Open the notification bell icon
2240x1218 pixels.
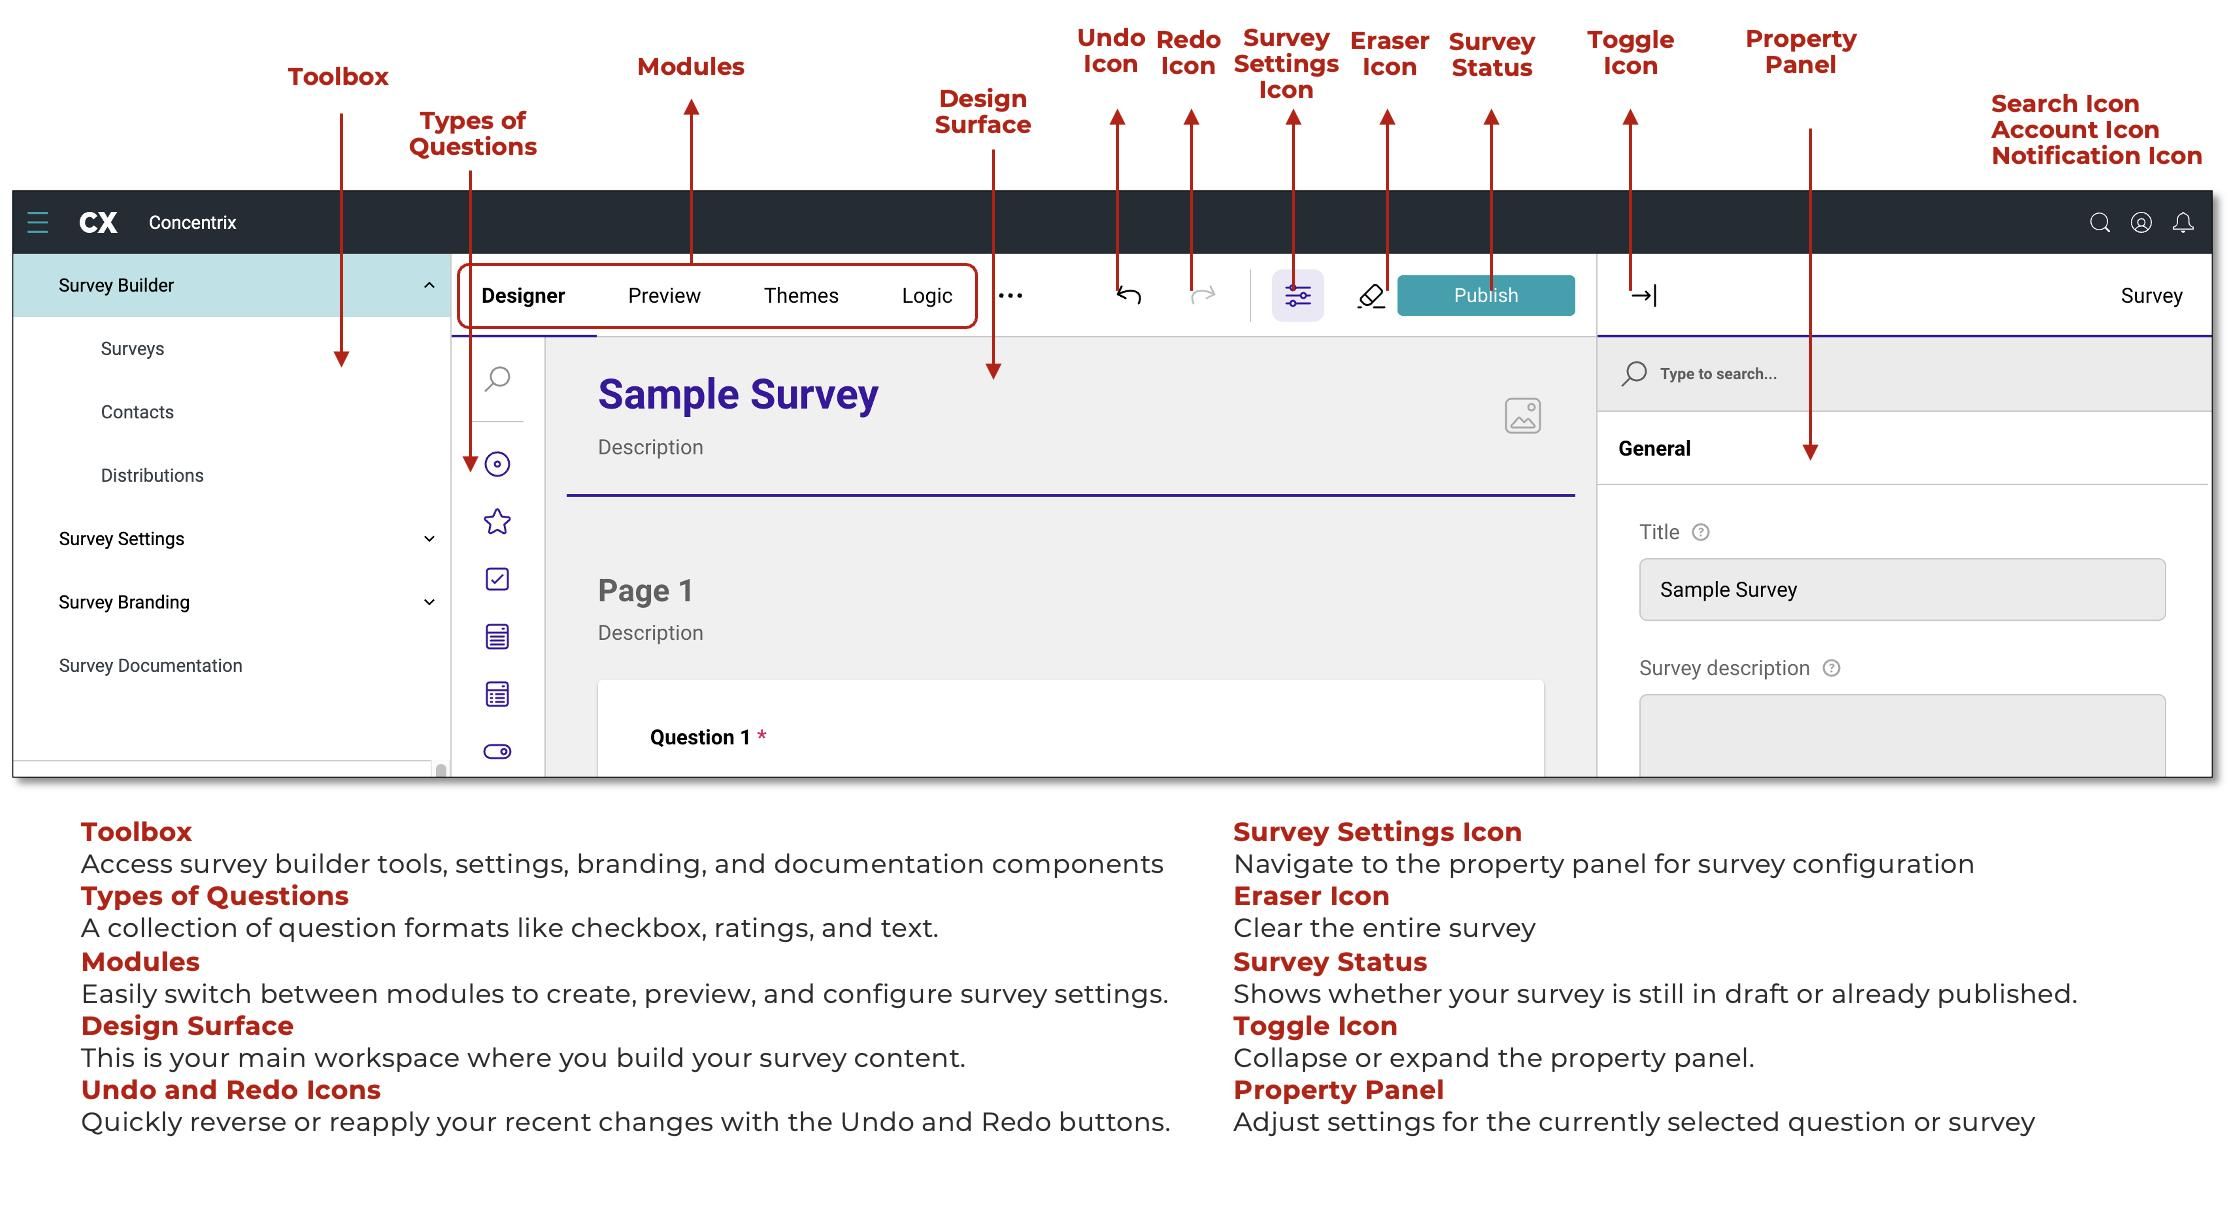(2183, 223)
